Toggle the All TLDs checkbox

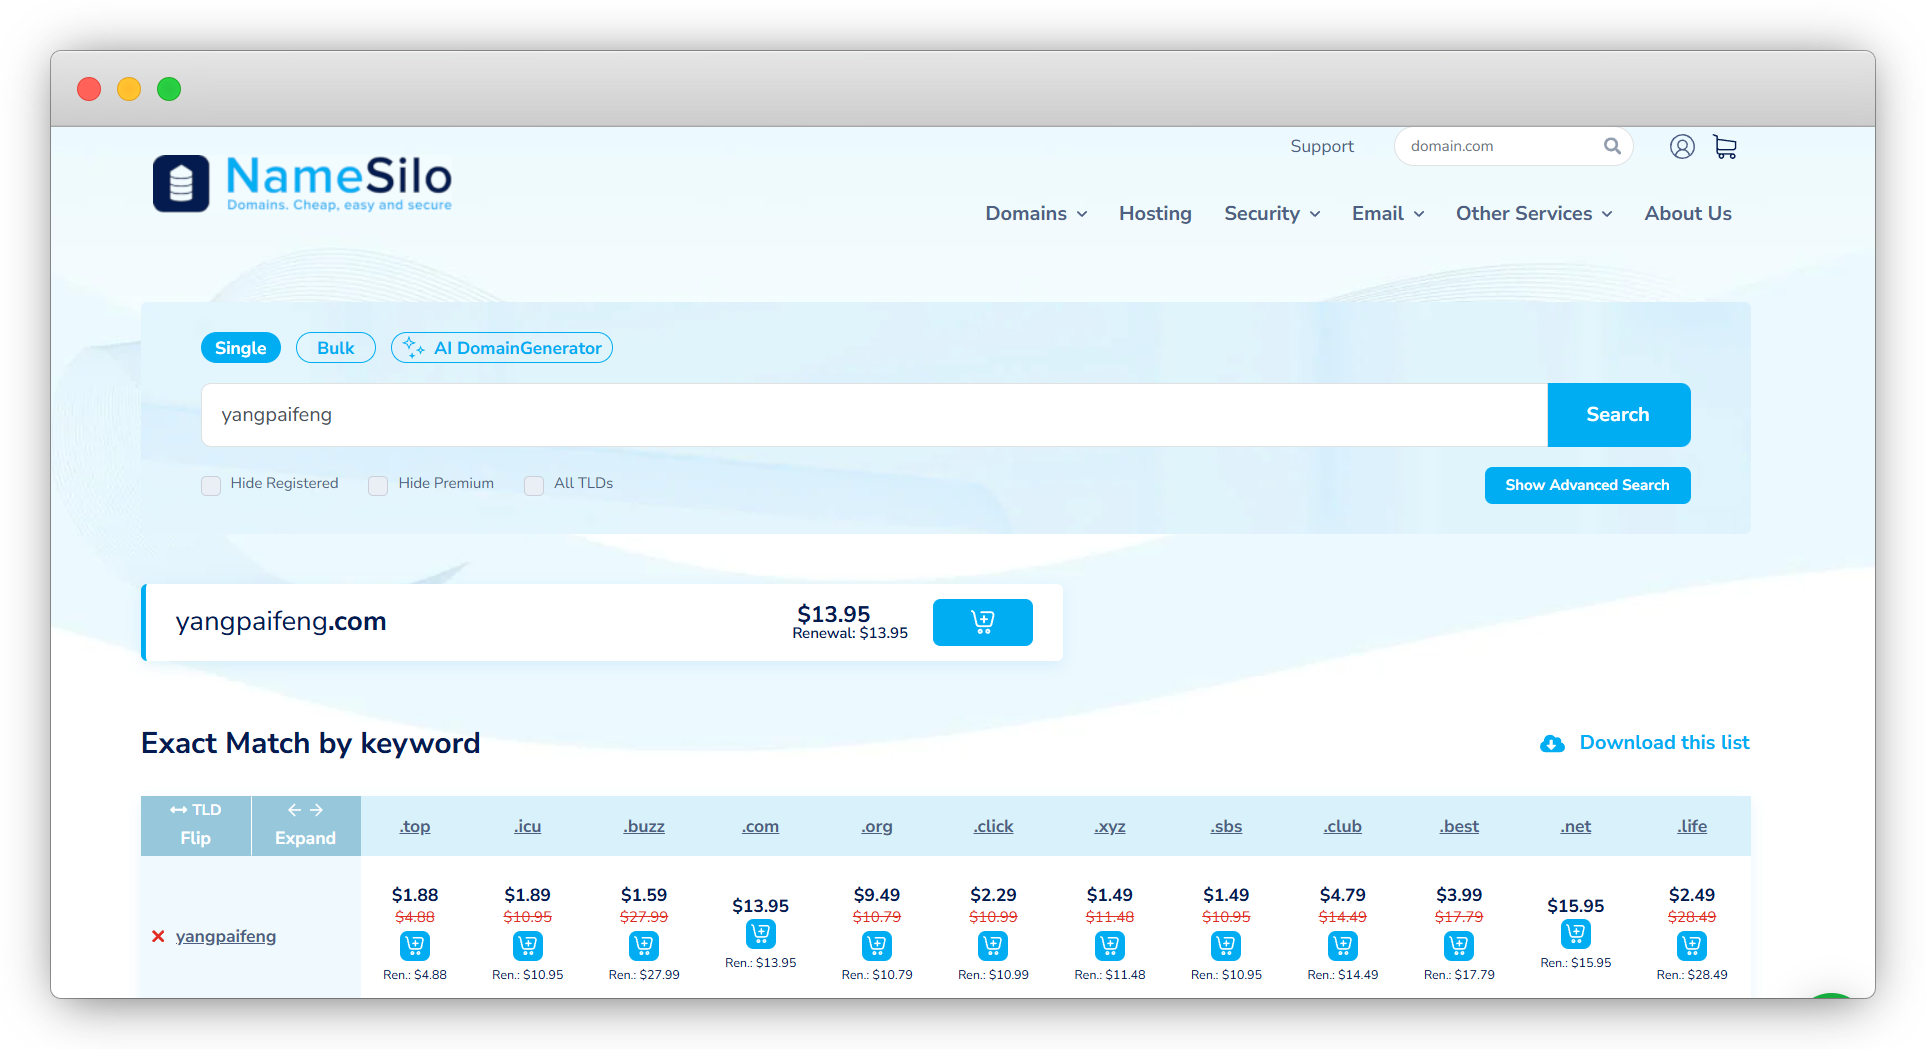tap(534, 485)
